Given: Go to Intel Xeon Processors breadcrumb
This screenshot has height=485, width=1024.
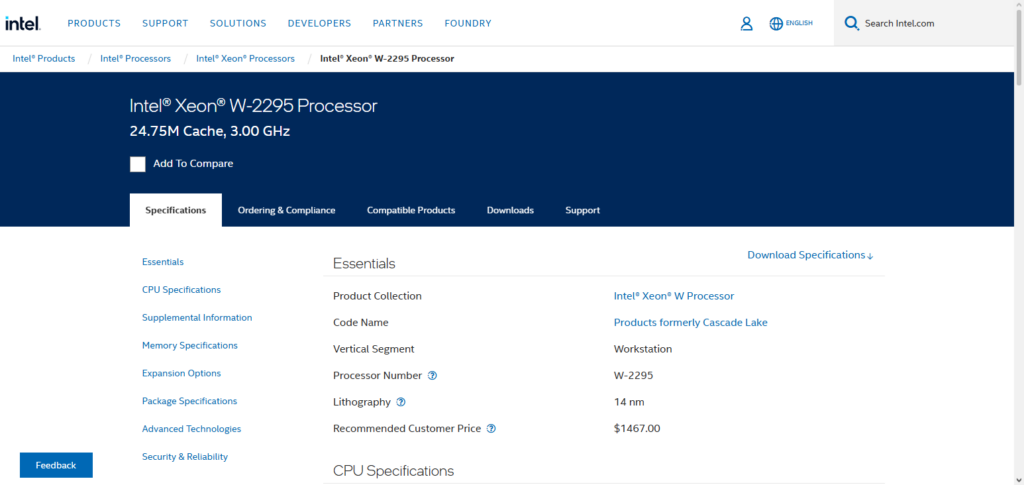Looking at the screenshot, I should pyautogui.click(x=246, y=59).
